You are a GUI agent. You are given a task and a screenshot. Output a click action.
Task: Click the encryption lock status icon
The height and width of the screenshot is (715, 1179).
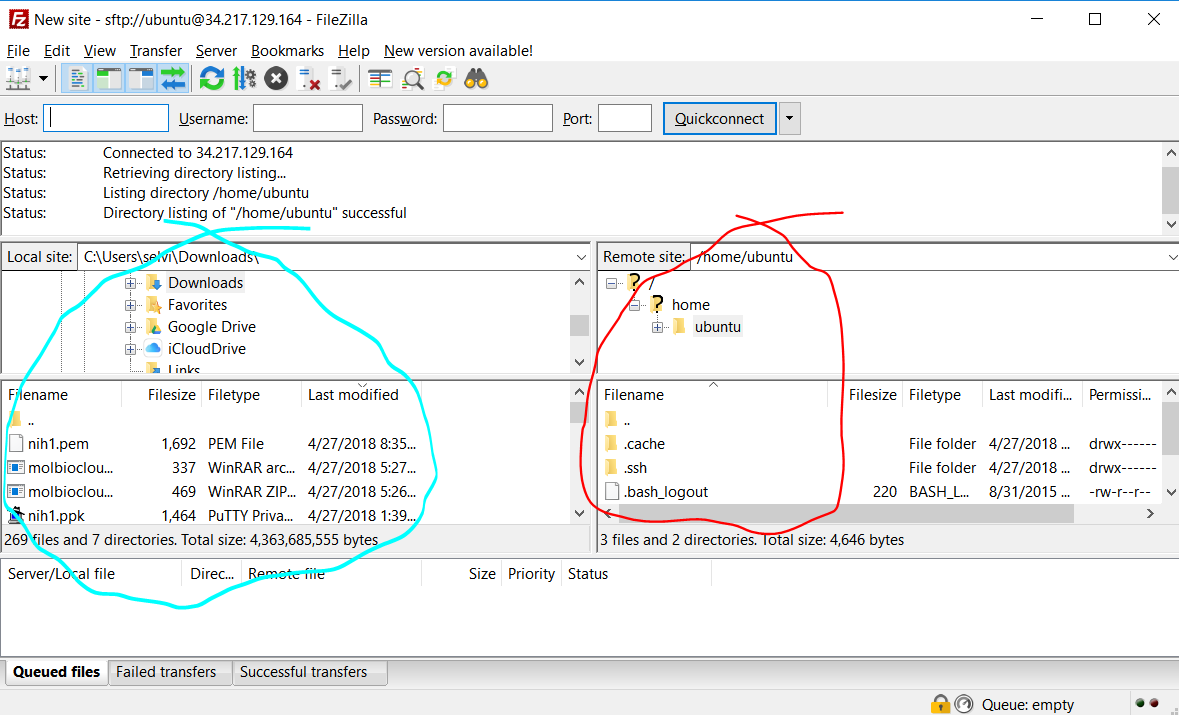click(x=940, y=704)
